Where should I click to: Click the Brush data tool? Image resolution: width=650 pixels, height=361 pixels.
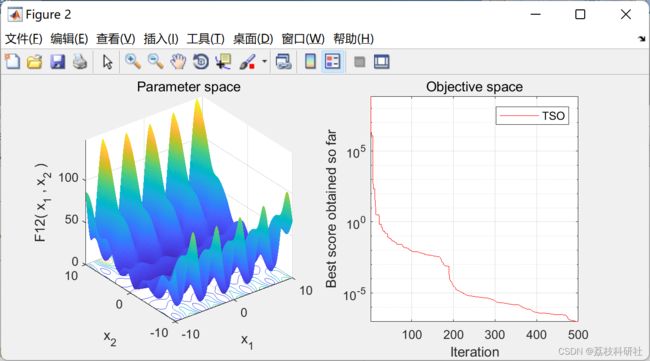tap(248, 62)
